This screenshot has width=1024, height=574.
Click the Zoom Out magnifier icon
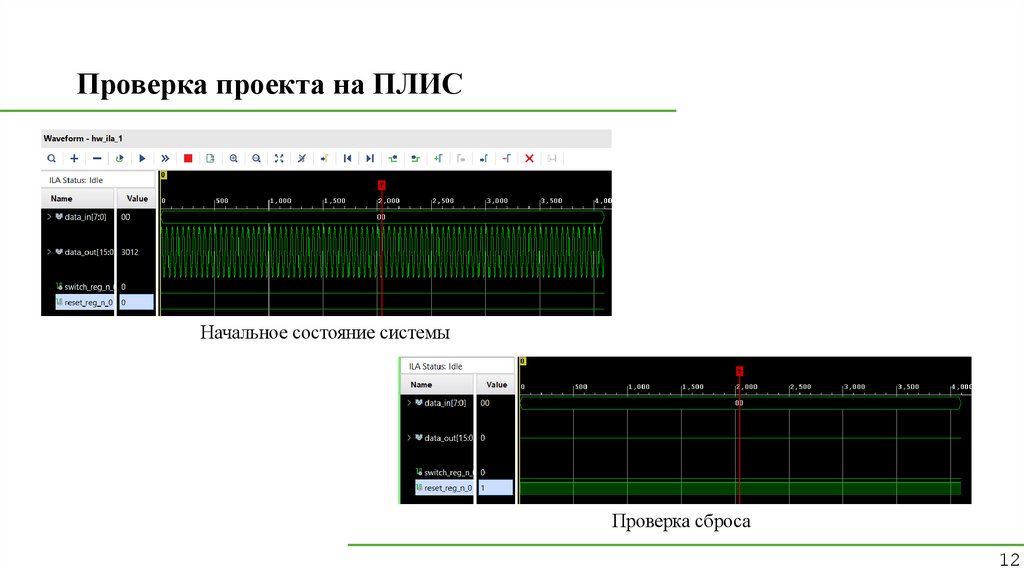pyautogui.click(x=256, y=158)
